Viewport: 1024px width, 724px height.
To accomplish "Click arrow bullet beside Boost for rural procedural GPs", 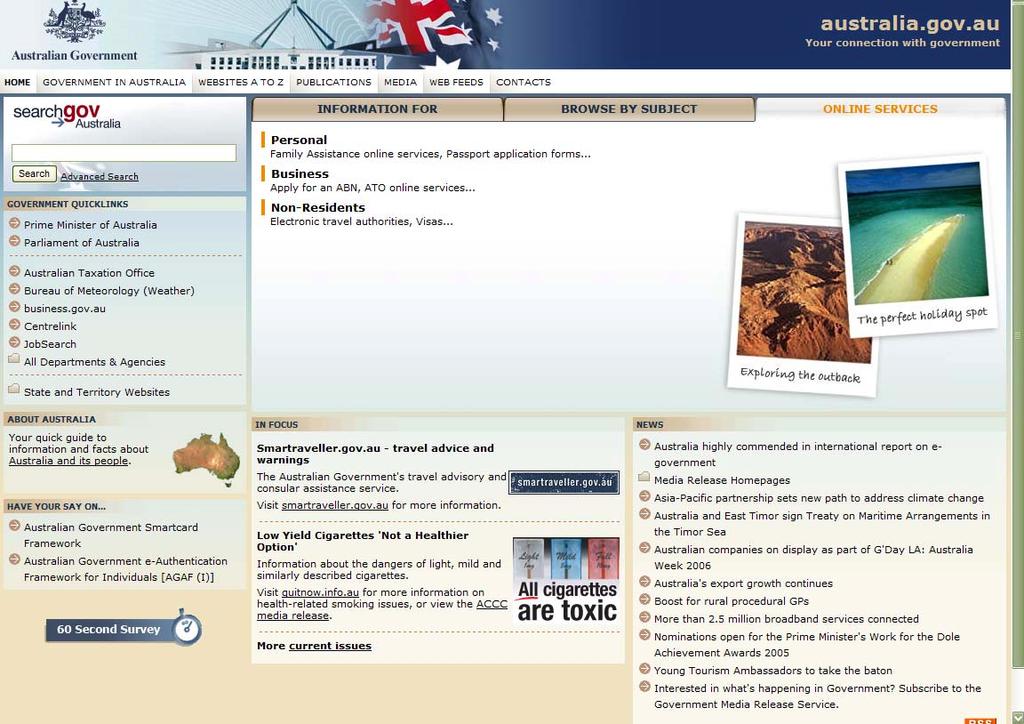I will (645, 599).
